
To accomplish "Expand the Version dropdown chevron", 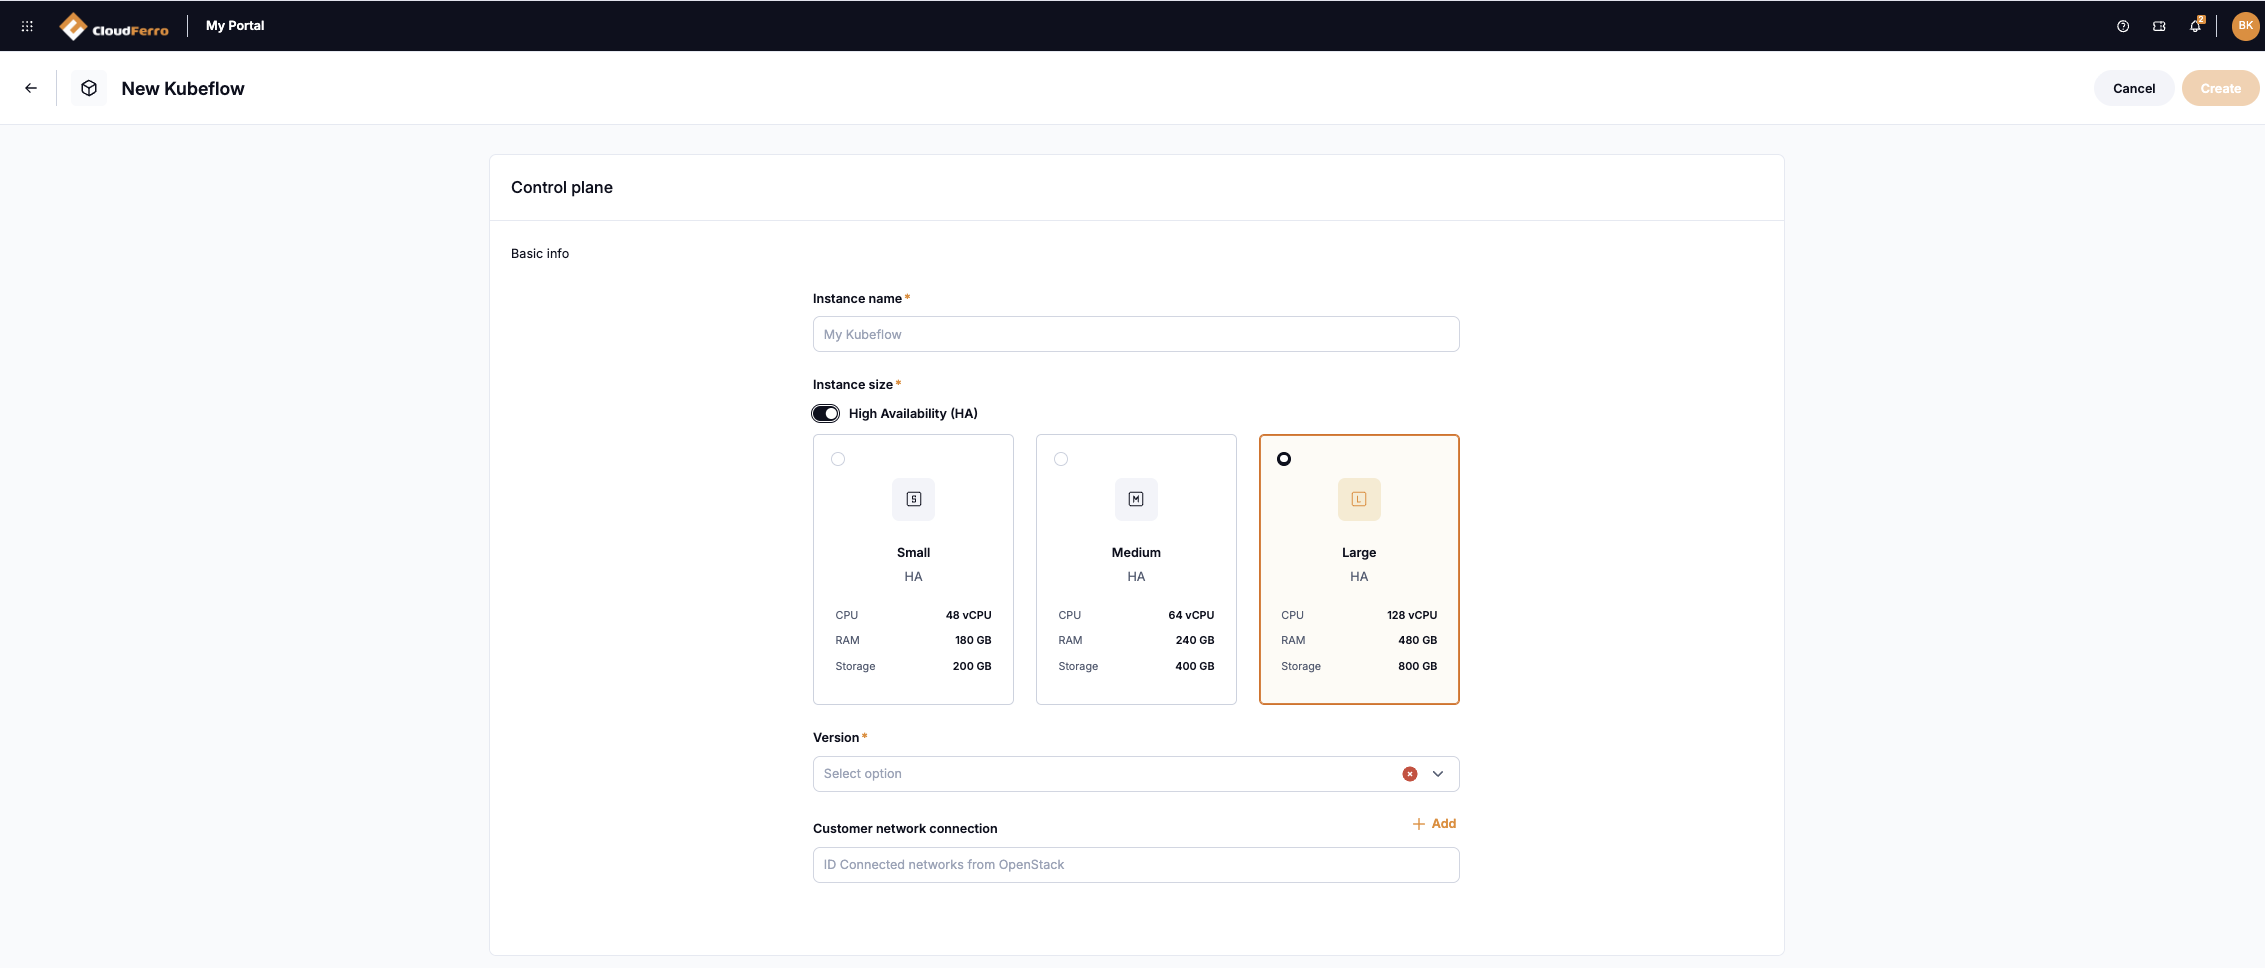I will pyautogui.click(x=1438, y=774).
